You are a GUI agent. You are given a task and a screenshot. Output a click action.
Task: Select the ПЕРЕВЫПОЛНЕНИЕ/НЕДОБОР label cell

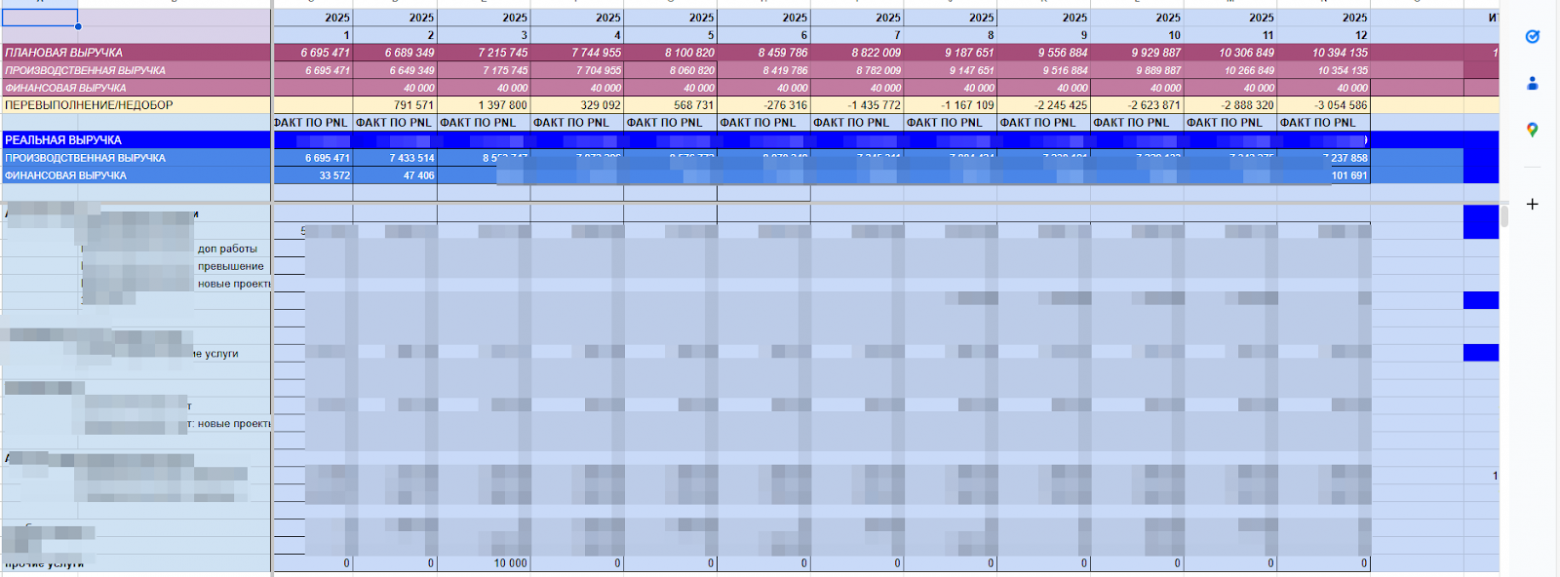(x=137, y=105)
